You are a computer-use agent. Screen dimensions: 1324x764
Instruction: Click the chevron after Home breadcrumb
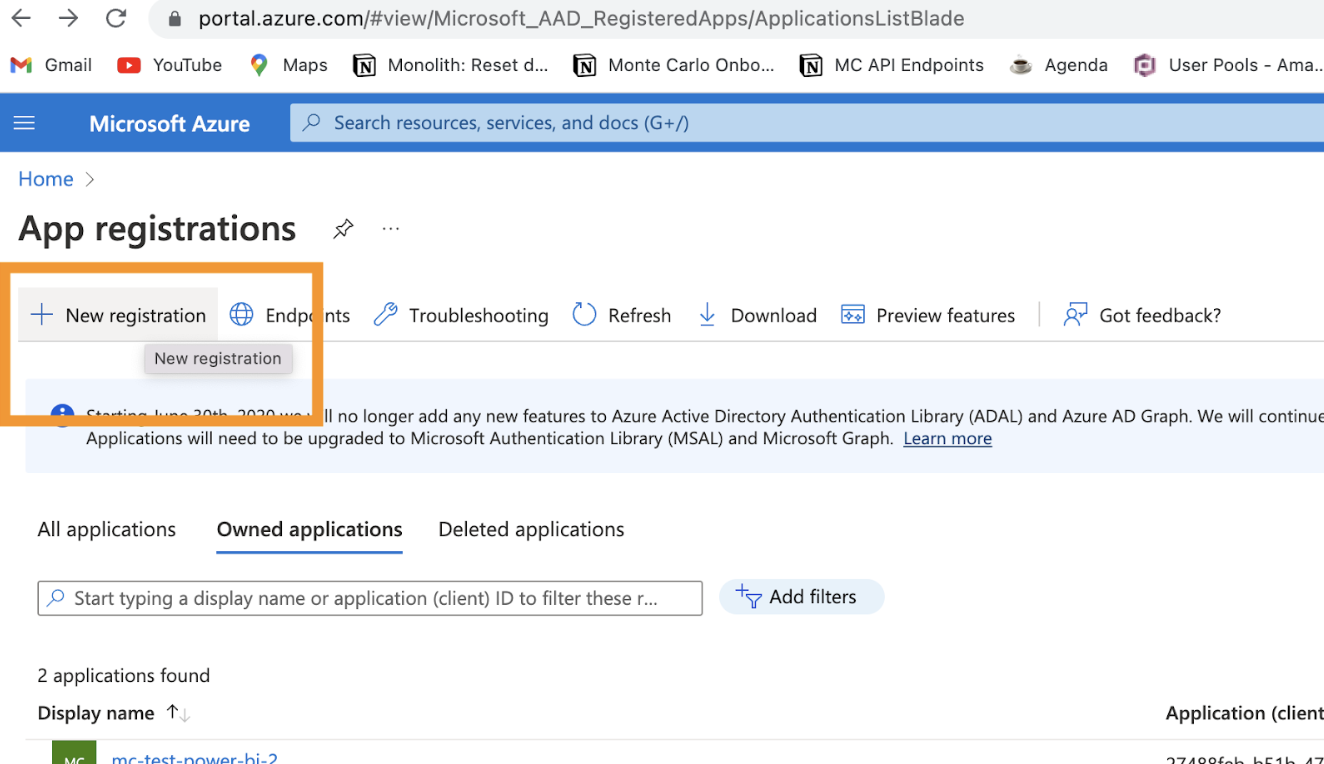pos(90,179)
